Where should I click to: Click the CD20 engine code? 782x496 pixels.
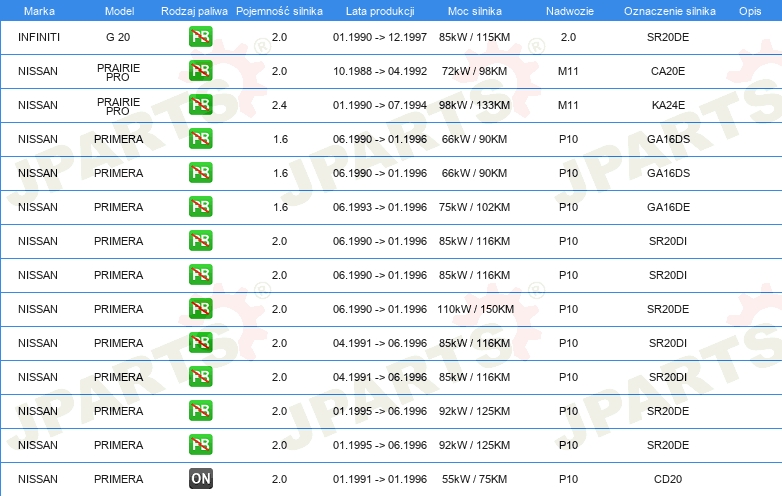click(x=668, y=479)
